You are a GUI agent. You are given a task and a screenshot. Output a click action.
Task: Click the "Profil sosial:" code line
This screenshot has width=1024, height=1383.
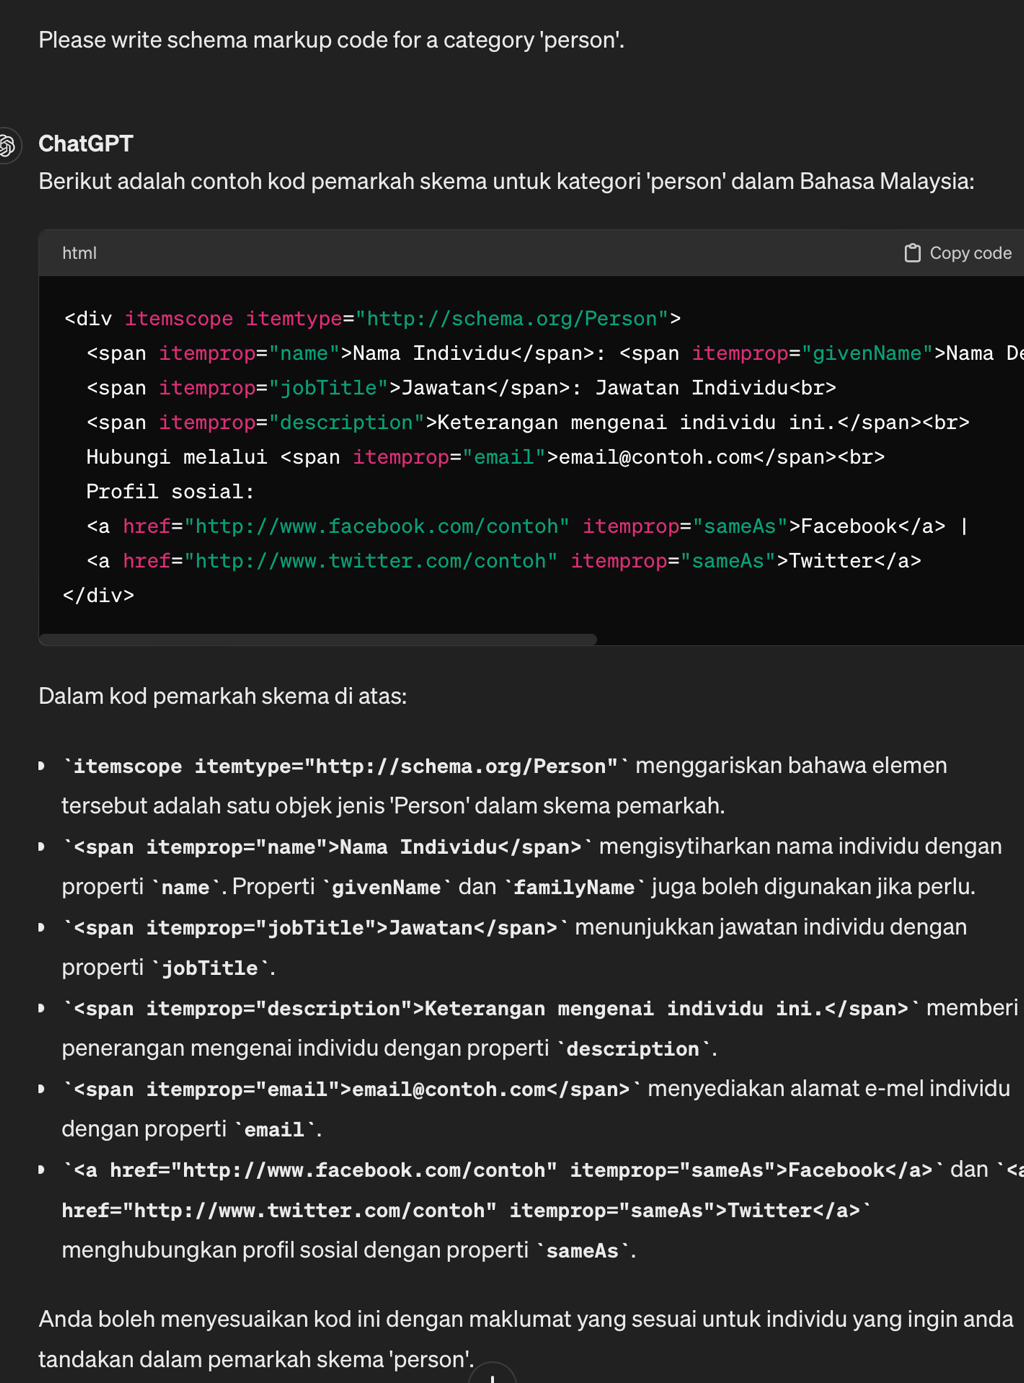coord(170,492)
